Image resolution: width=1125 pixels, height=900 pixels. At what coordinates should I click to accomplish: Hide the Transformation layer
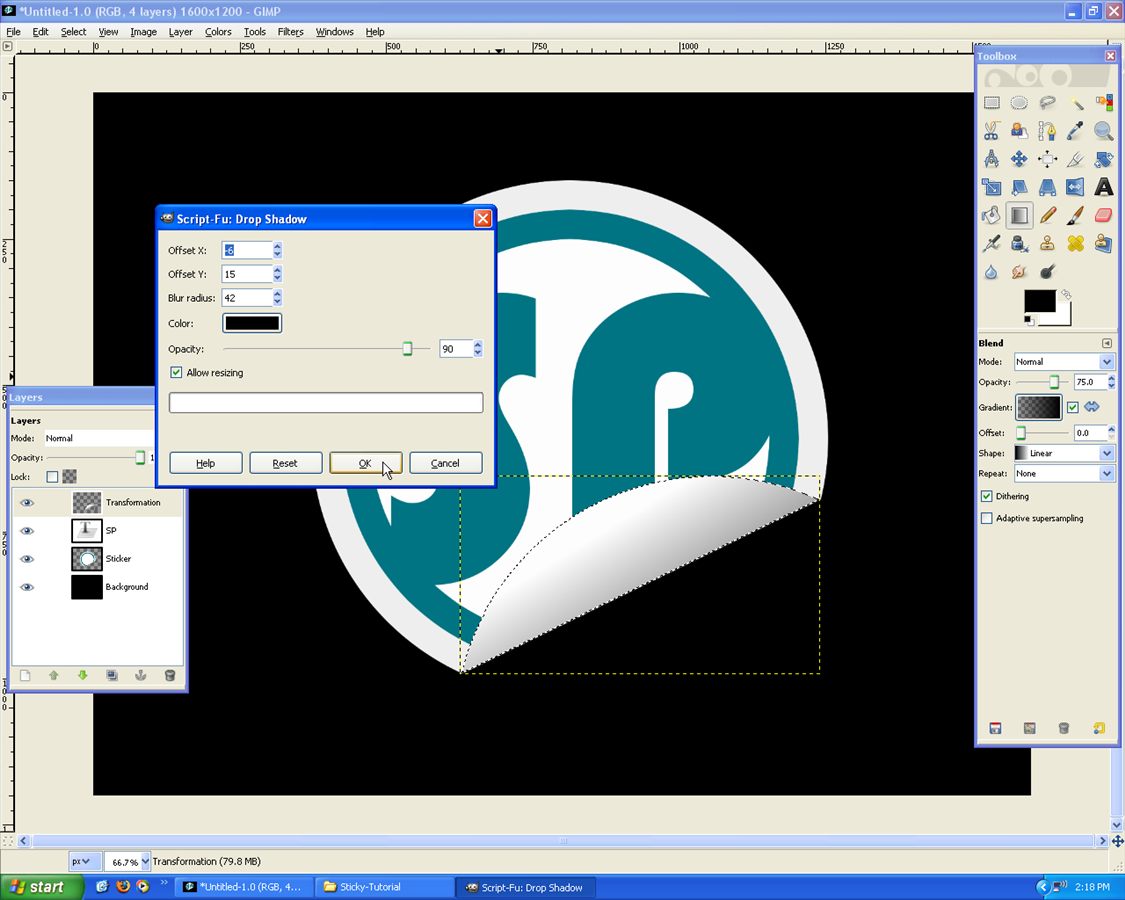click(27, 502)
